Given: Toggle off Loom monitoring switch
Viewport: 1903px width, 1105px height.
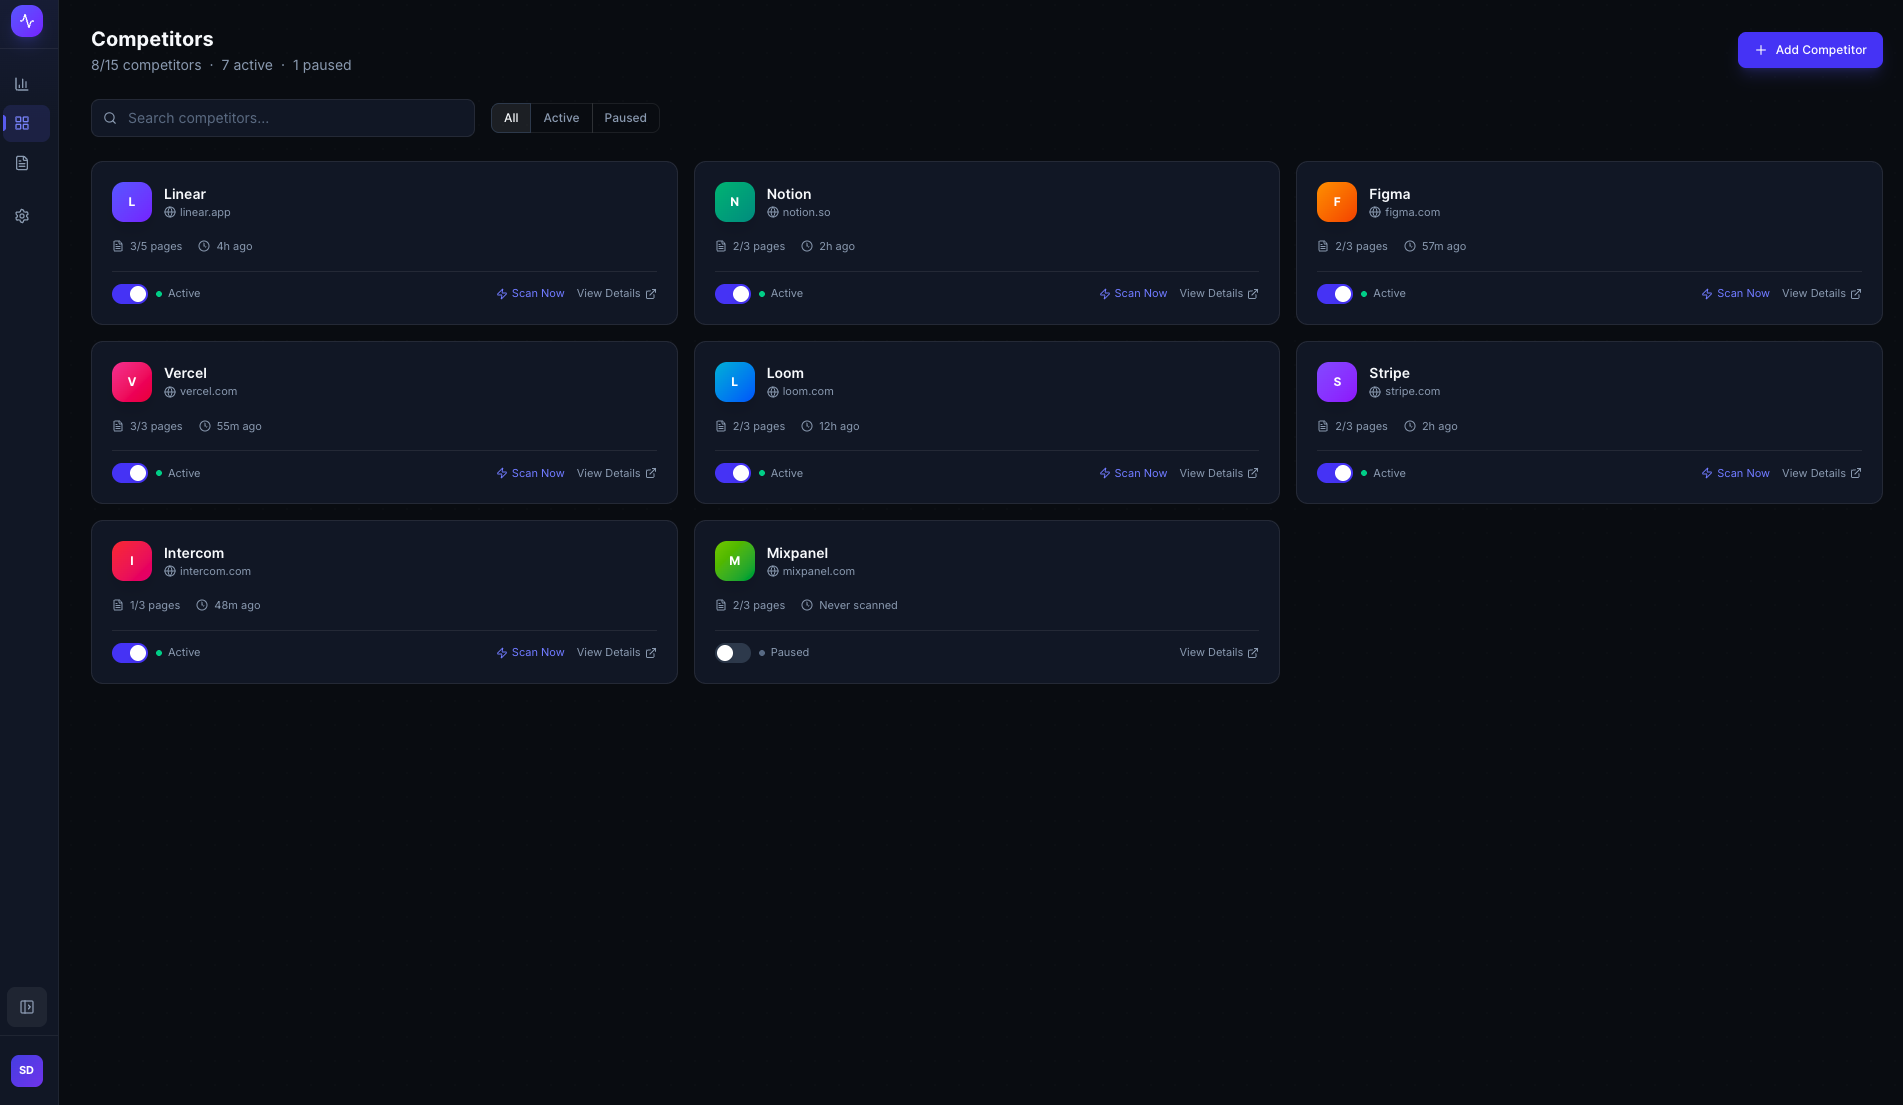Looking at the screenshot, I should click(x=733, y=473).
